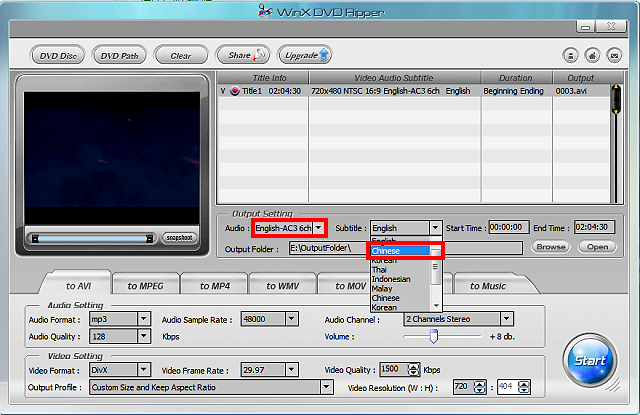
Task: Expand the Audio Channel dropdown
Action: click(x=507, y=319)
